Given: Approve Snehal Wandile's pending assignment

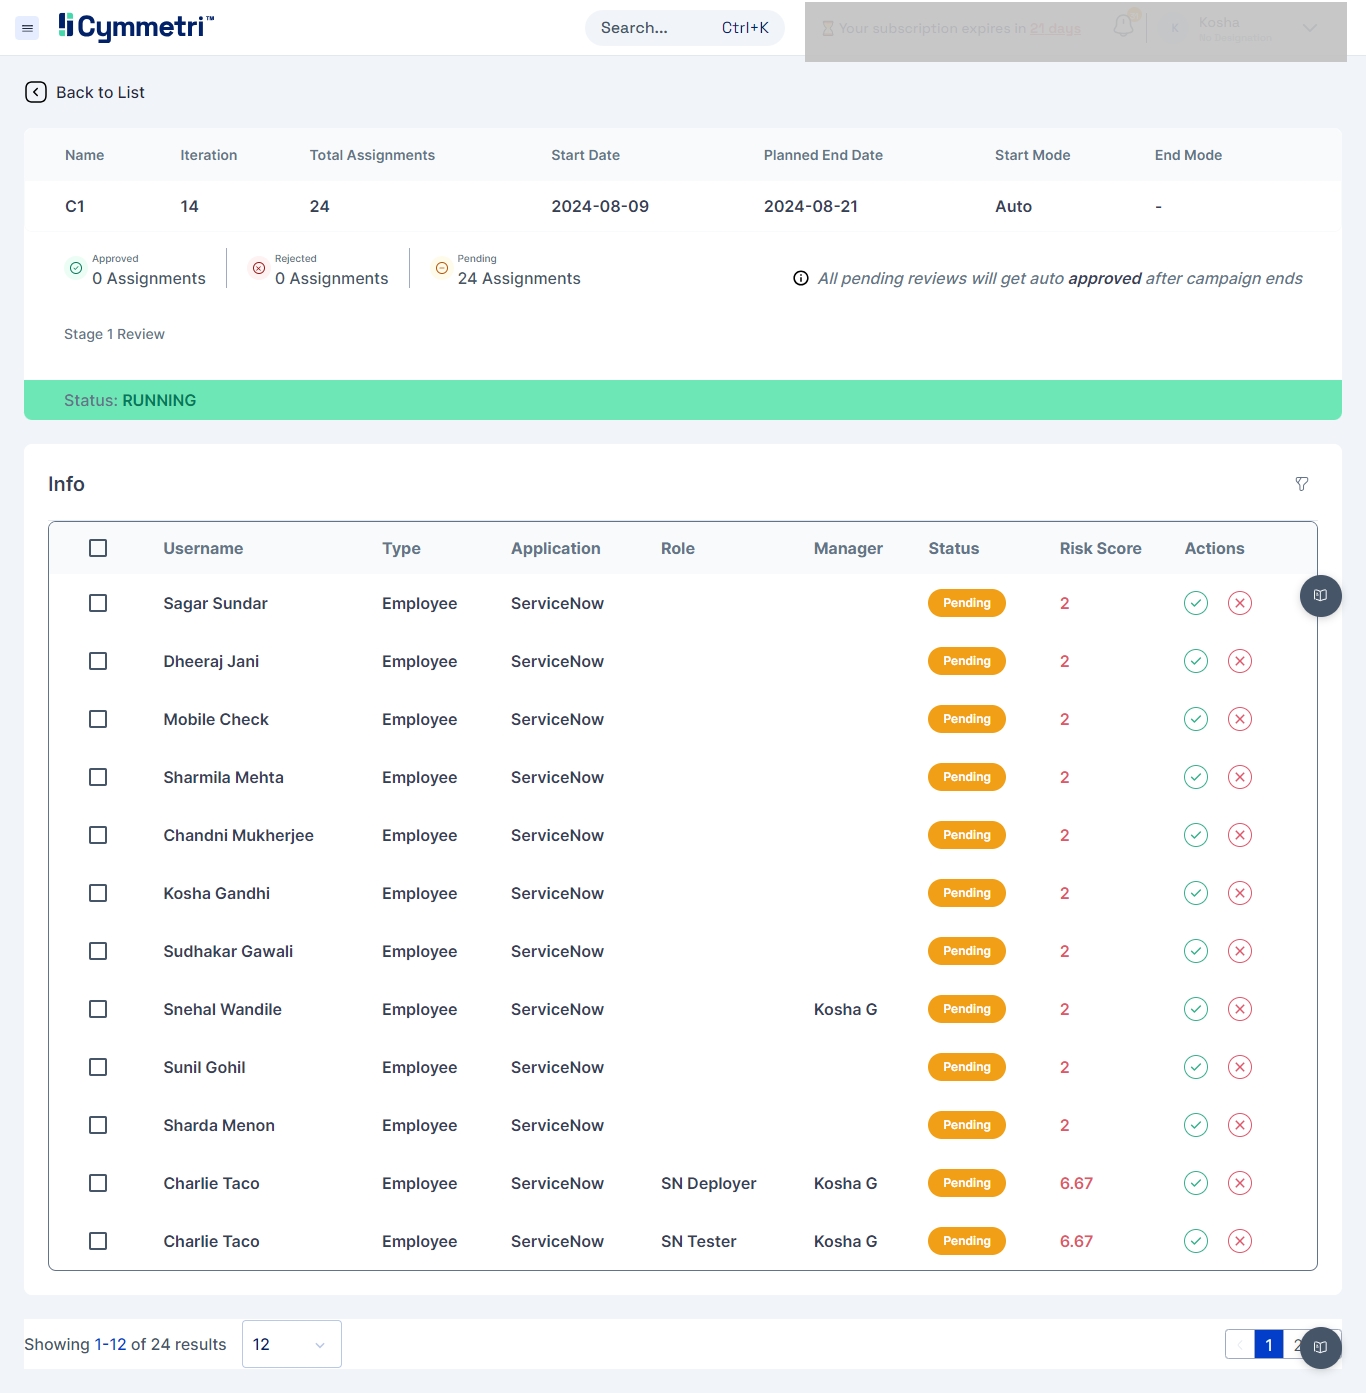Looking at the screenshot, I should (x=1195, y=1009).
